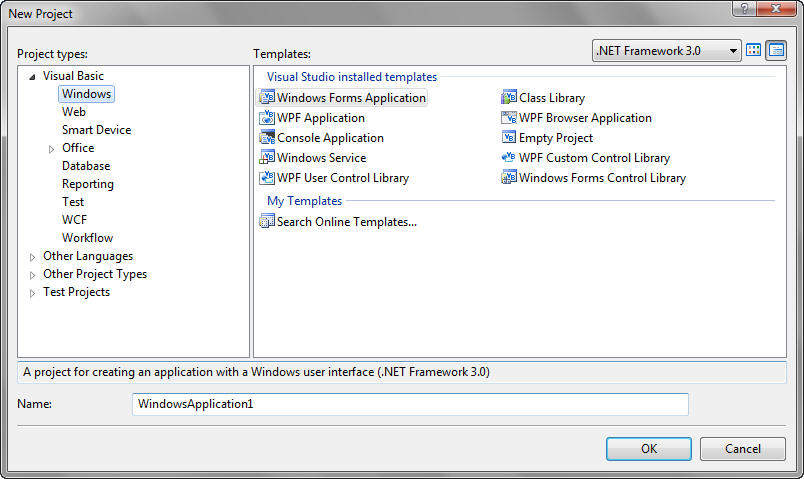The height and width of the screenshot is (479, 804).
Task: Pick the Console Application template icon
Action: 267,138
